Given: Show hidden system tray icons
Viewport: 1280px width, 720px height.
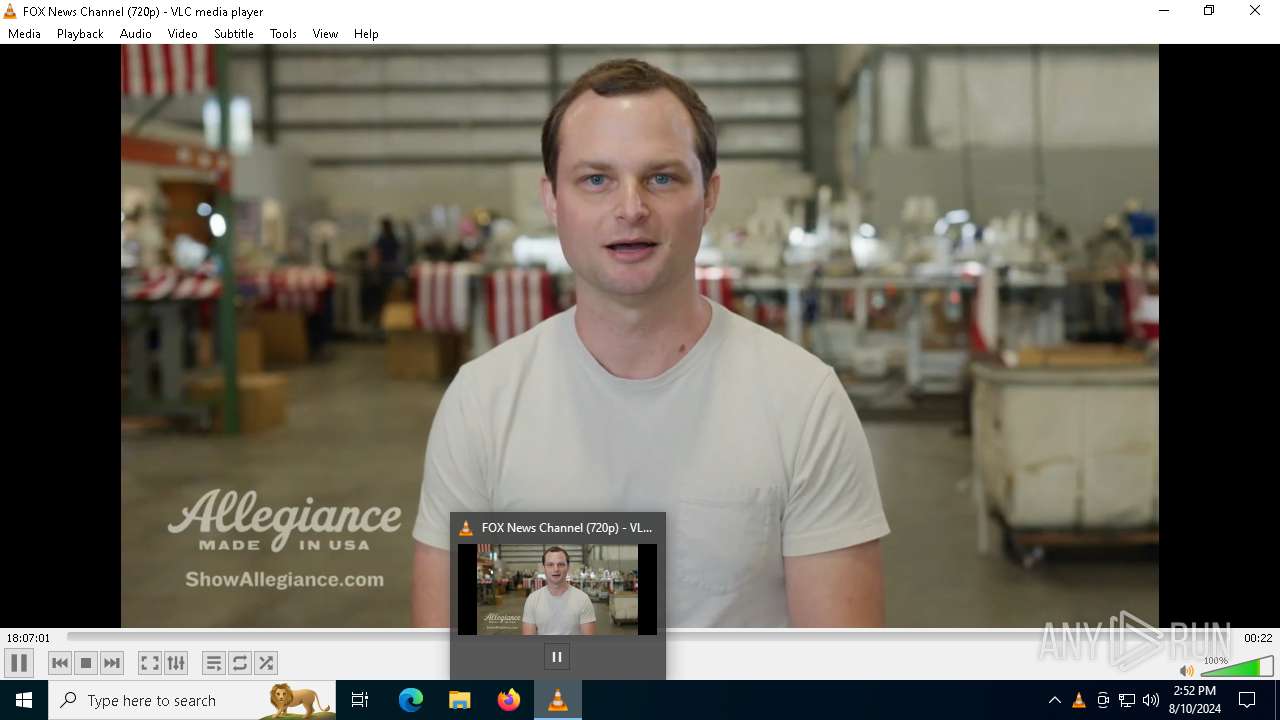Looking at the screenshot, I should 1054,700.
